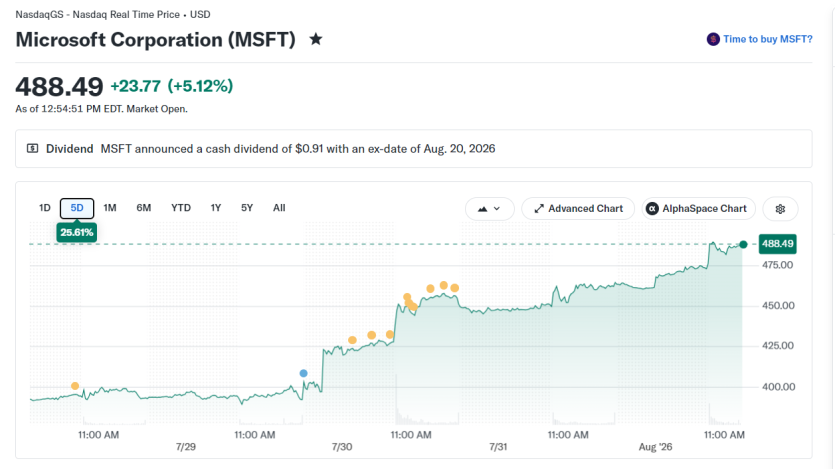The height and width of the screenshot is (469, 835).
Task: Click the 450.00 axis value
Action: (x=778, y=306)
